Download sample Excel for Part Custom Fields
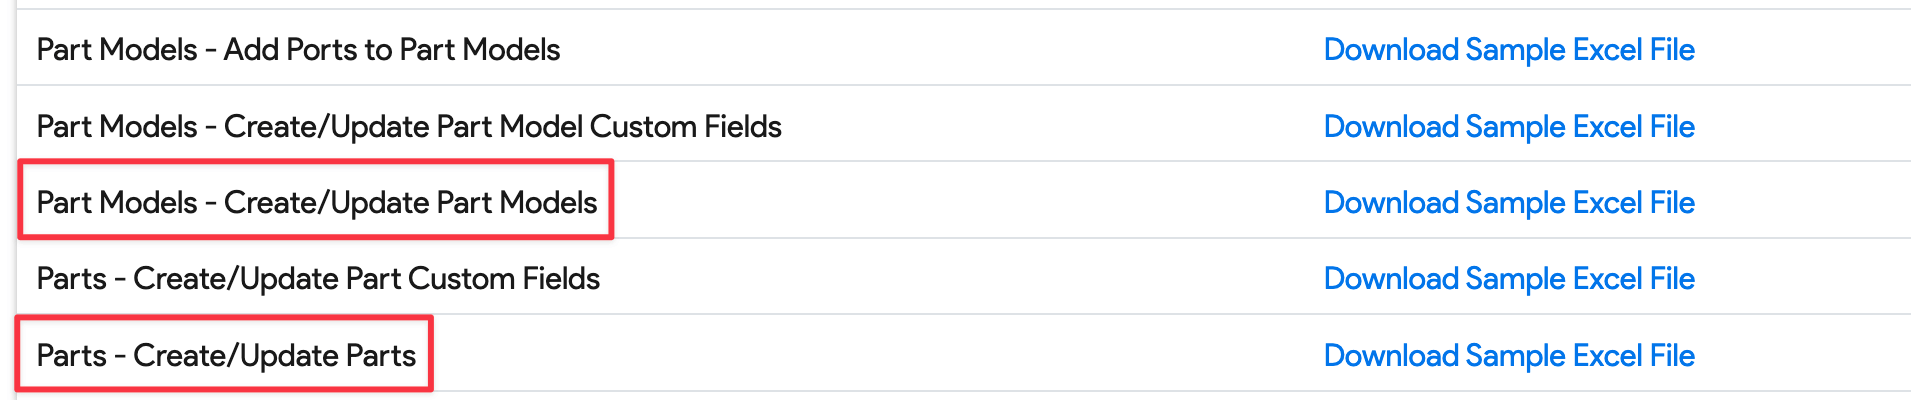 pos(1508,279)
